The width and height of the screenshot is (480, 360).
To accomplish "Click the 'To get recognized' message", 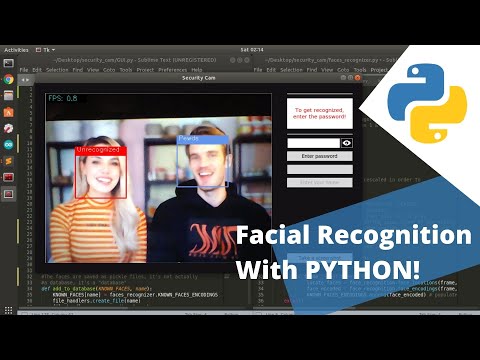I will (320, 113).
